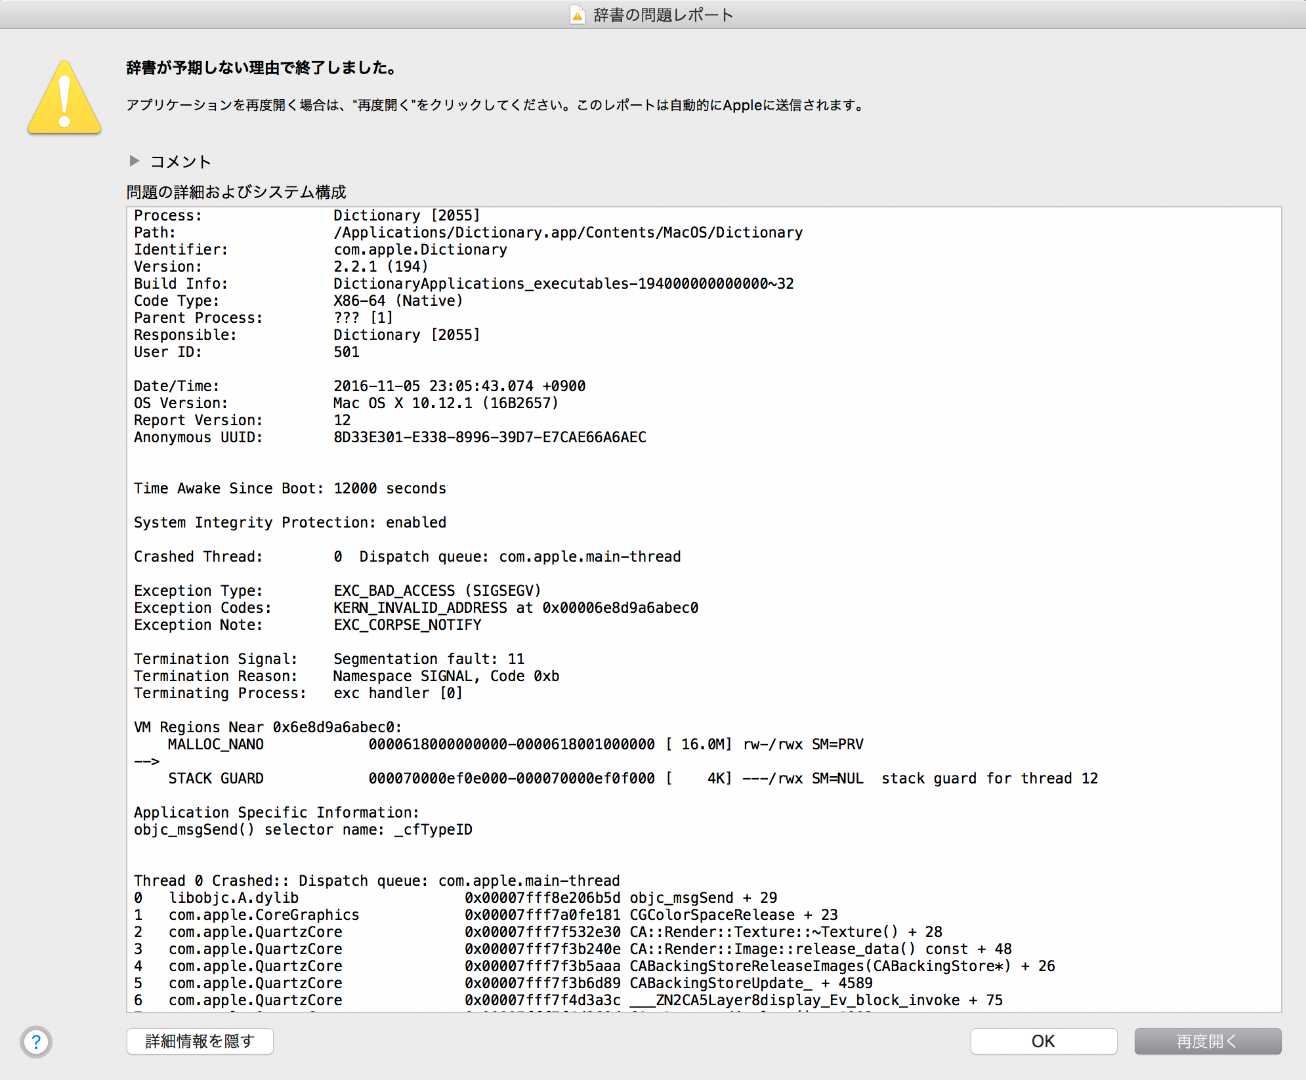1306x1080 pixels.
Task: Click the Parent Process value ??? [1]
Action: point(363,318)
